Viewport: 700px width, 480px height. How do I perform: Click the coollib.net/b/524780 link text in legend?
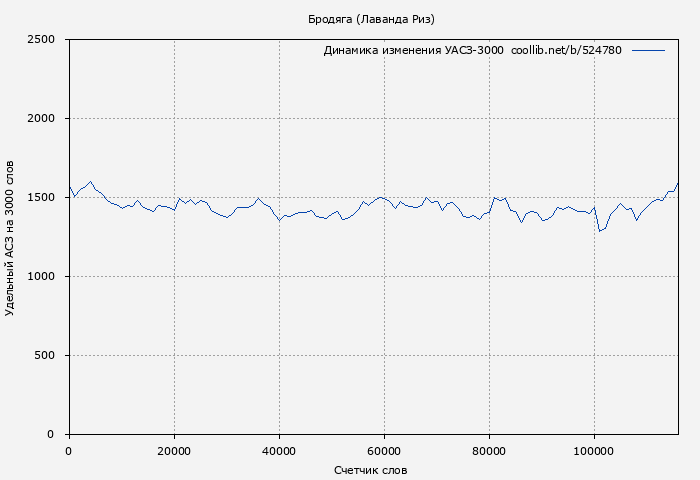[566, 50]
